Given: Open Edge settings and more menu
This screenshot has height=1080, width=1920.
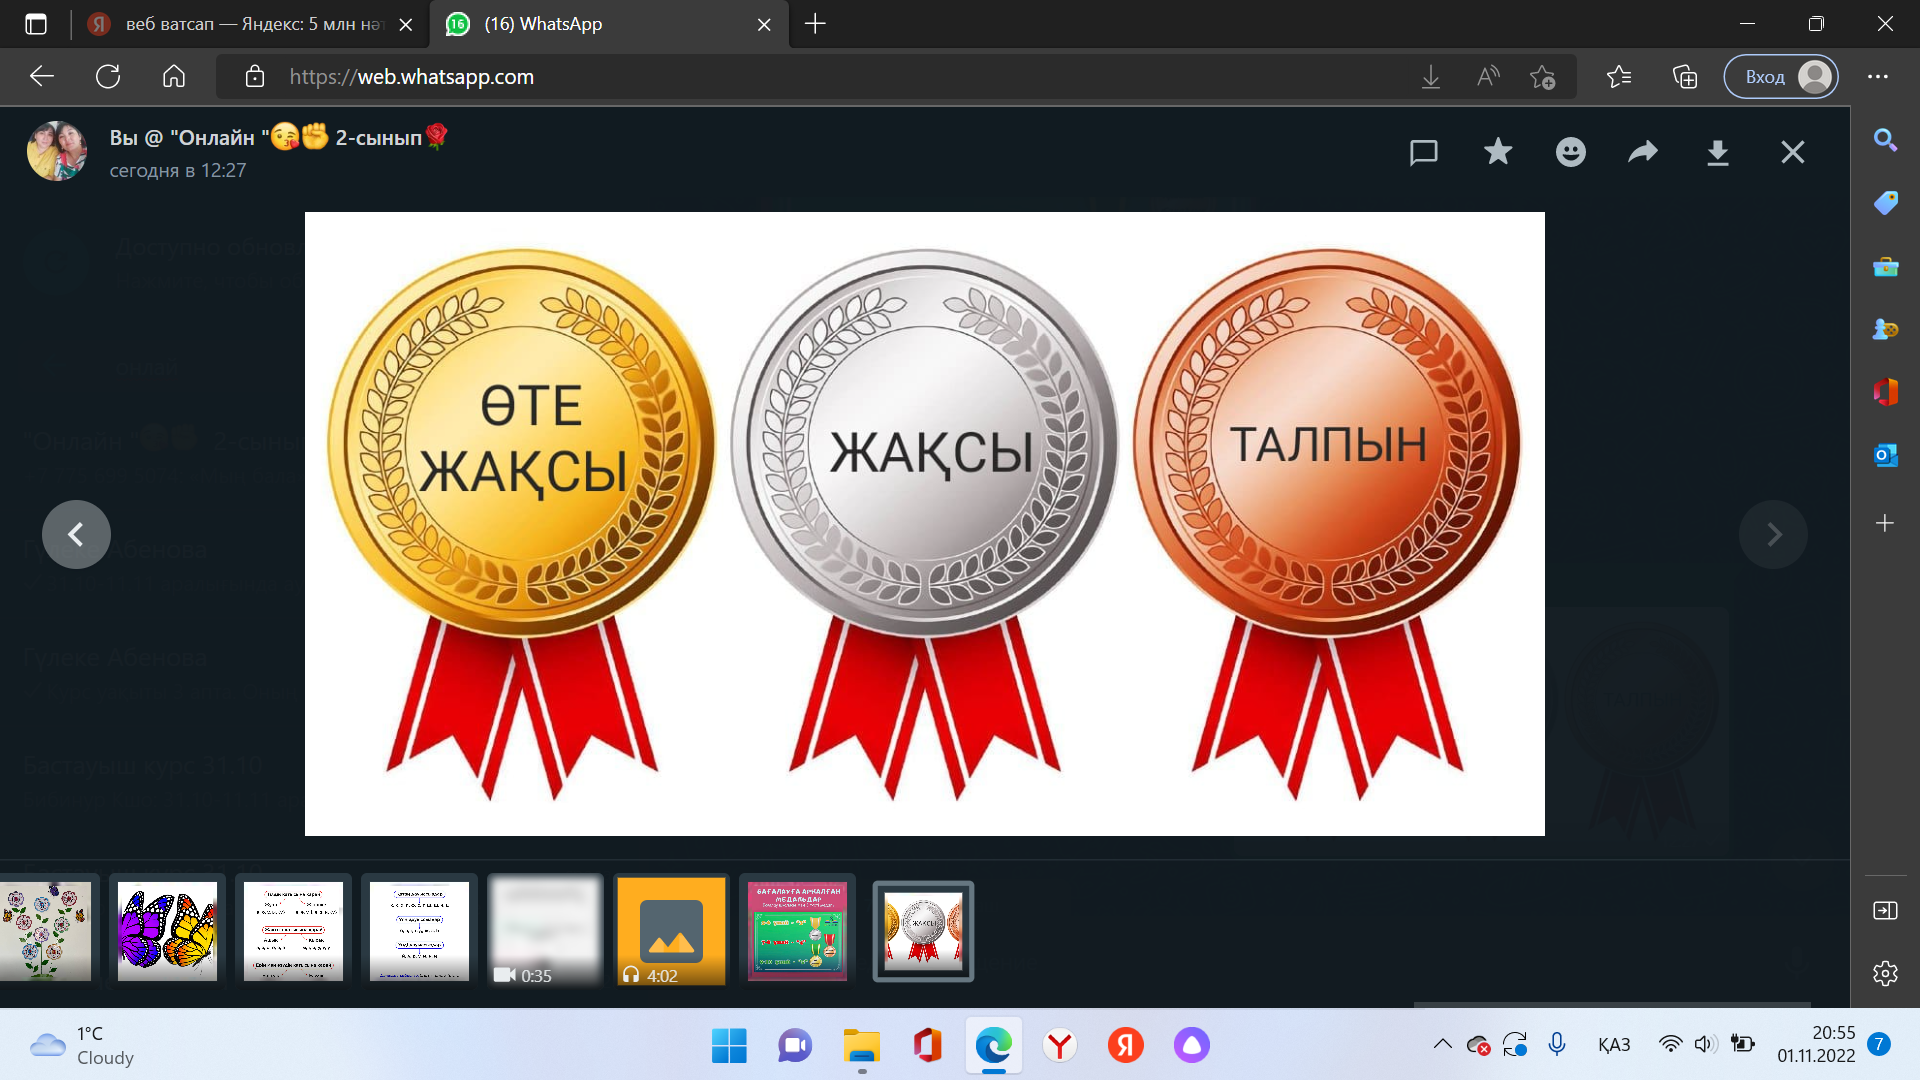Looking at the screenshot, I should (x=1878, y=77).
